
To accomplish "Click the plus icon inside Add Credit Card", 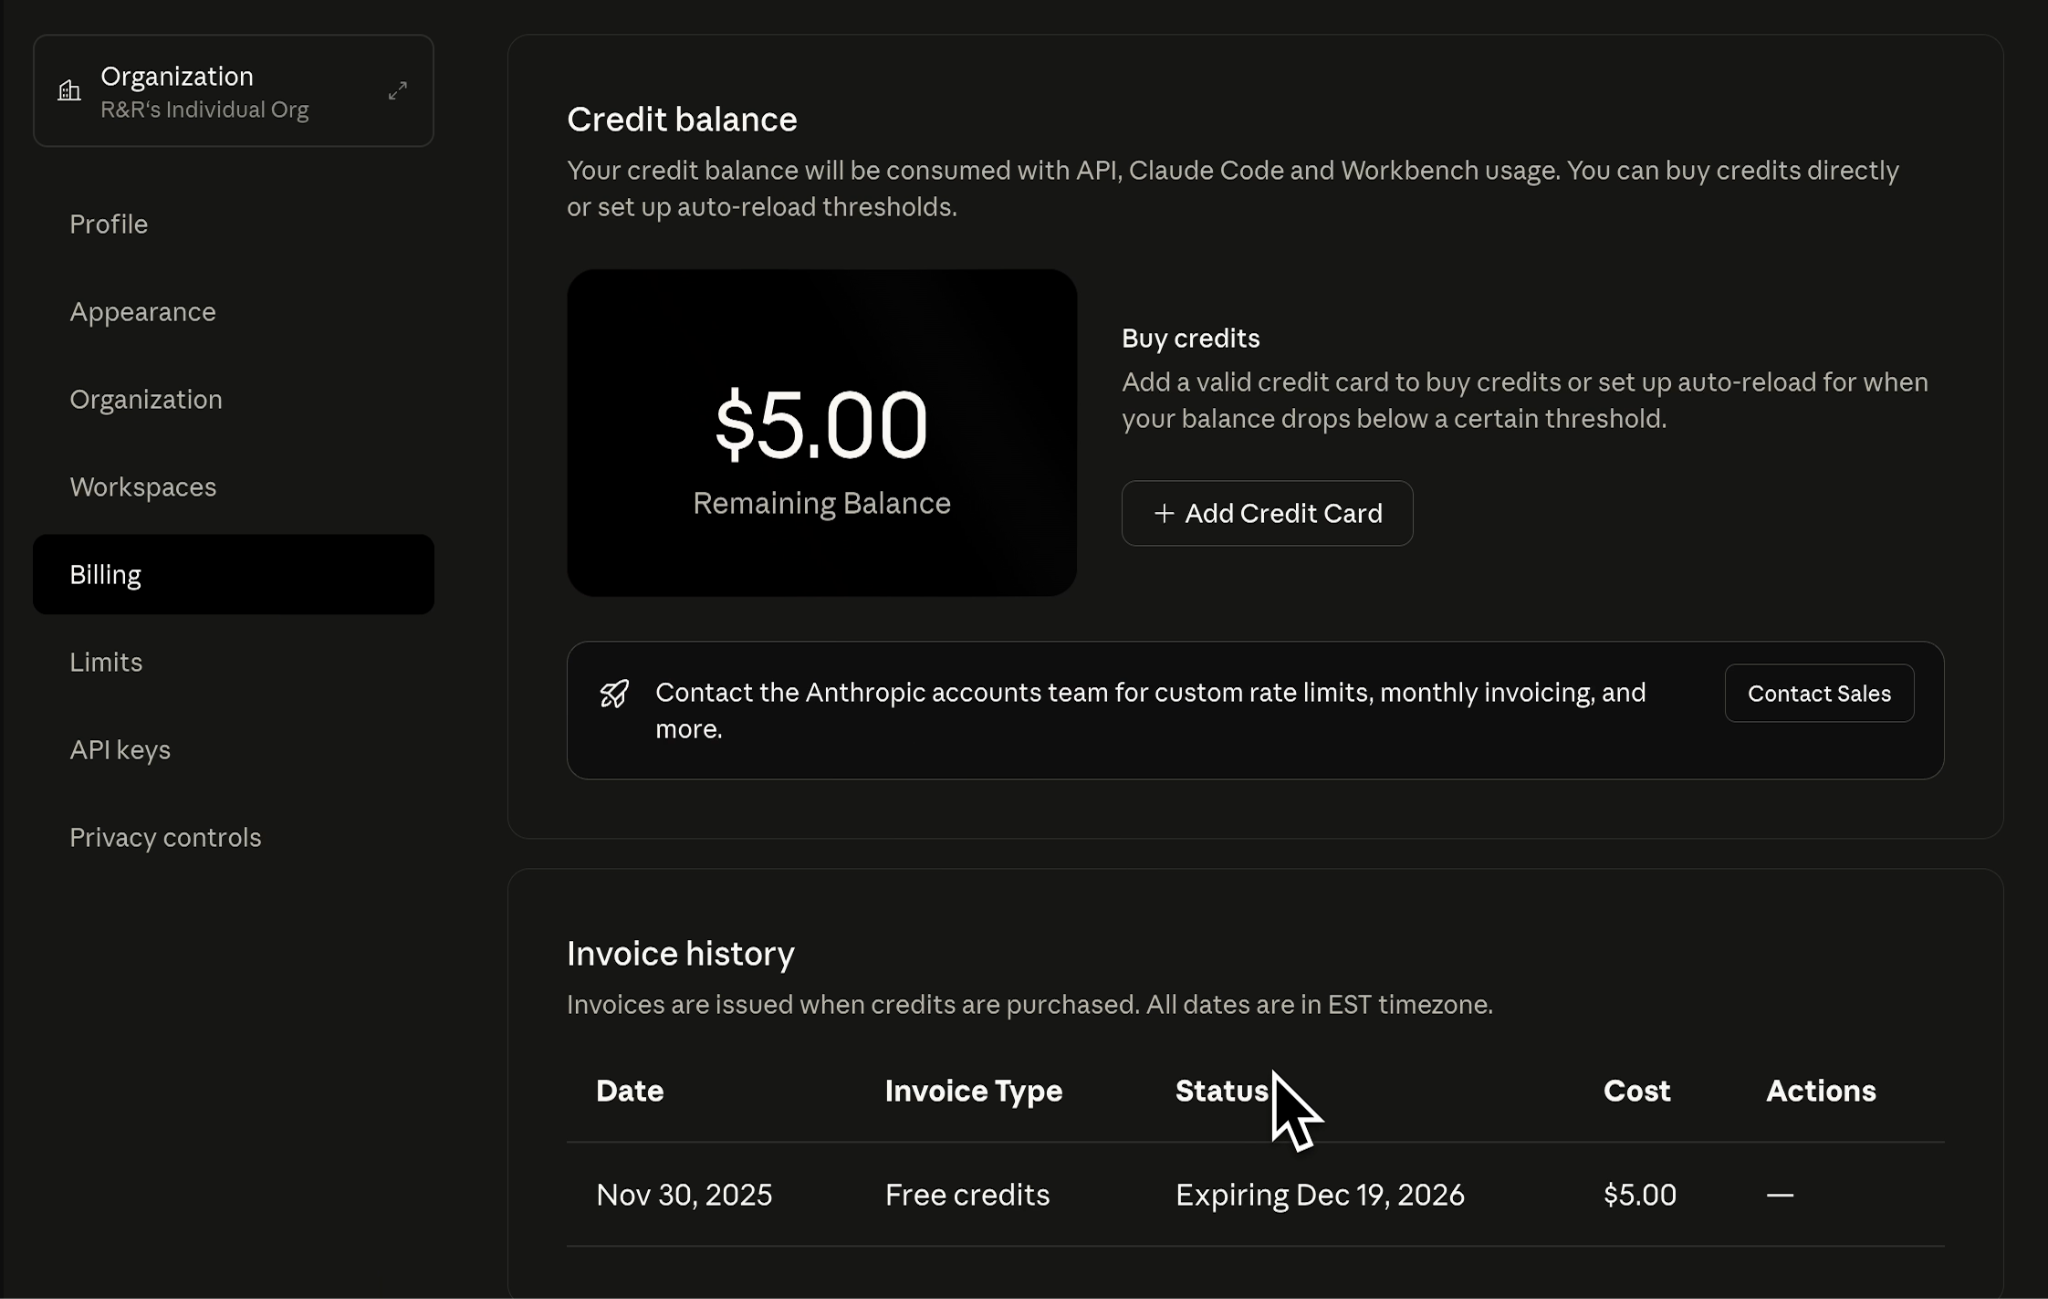I will coord(1163,513).
